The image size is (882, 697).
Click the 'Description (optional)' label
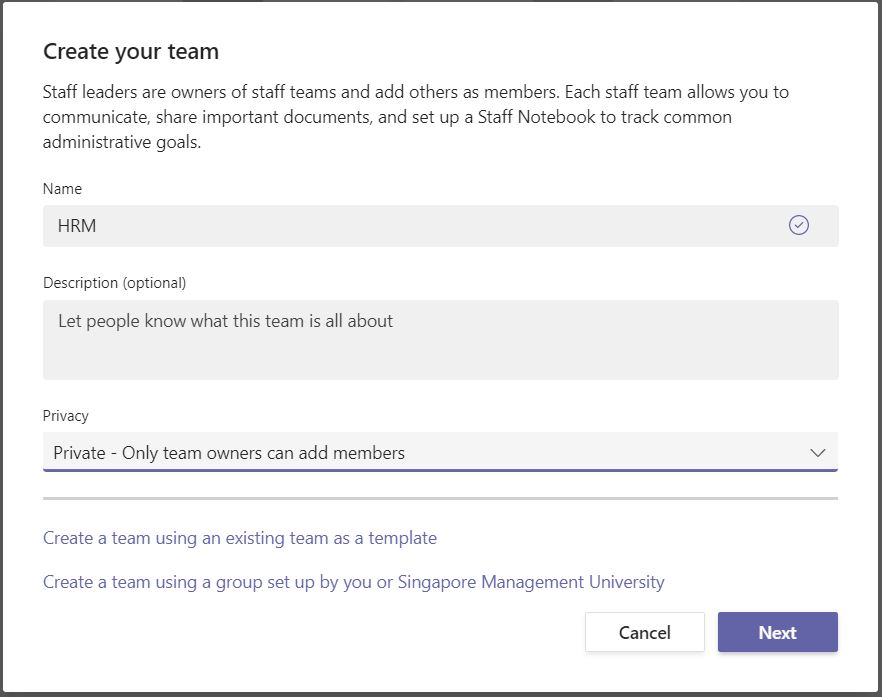pos(114,282)
